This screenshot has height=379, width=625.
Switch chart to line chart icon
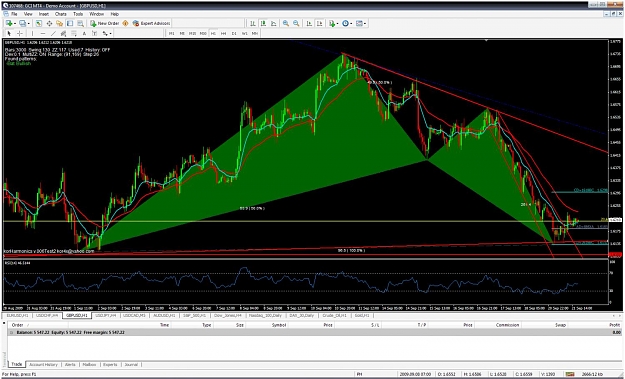pyautogui.click(x=274, y=24)
